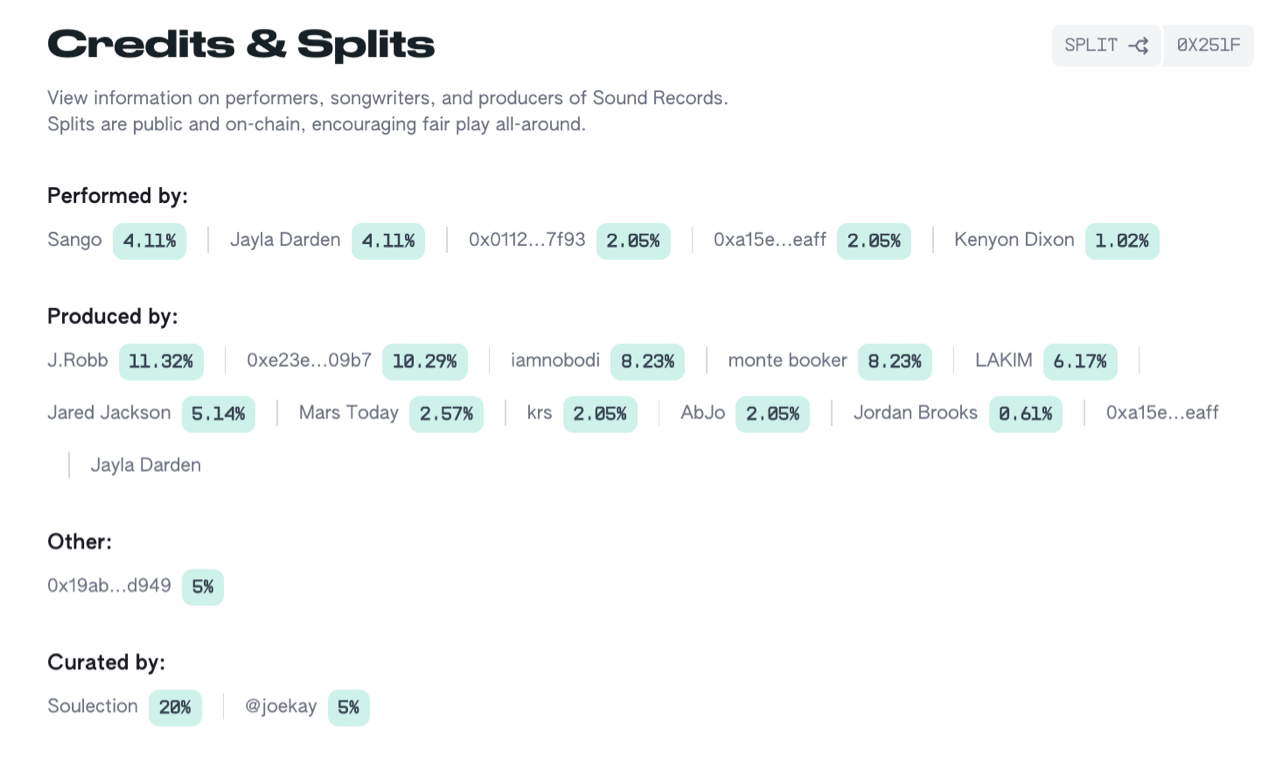Open Jared Jackson's profile
Viewport: 1276px width, 766px height.
pos(109,413)
